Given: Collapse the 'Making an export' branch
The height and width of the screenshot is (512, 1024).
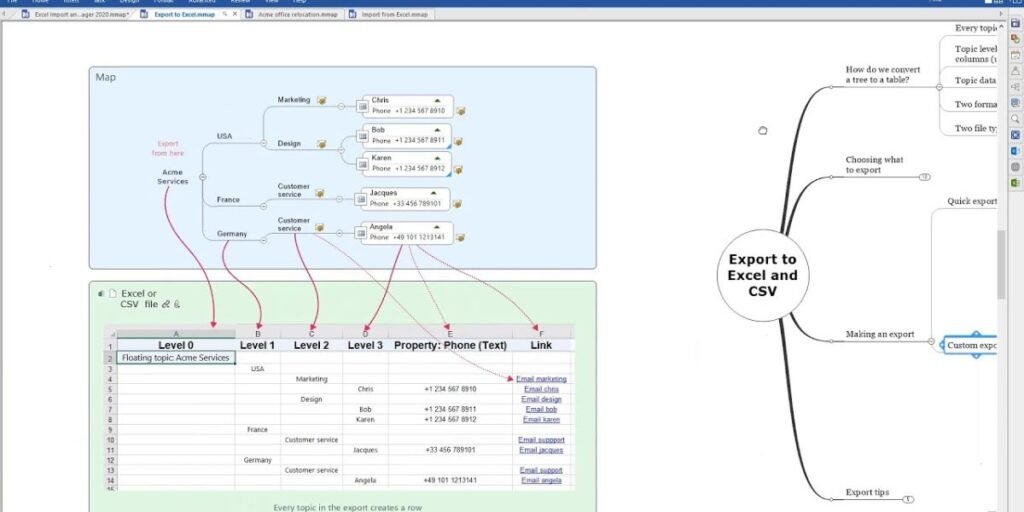Looking at the screenshot, I should click(931, 341).
